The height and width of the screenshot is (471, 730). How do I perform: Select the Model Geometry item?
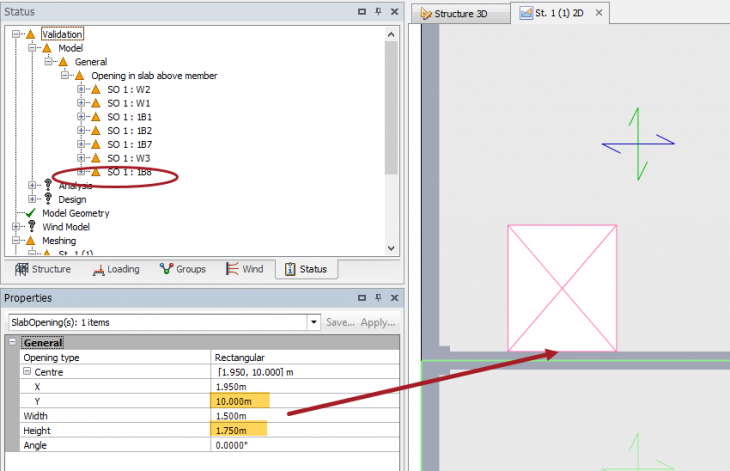(x=76, y=213)
